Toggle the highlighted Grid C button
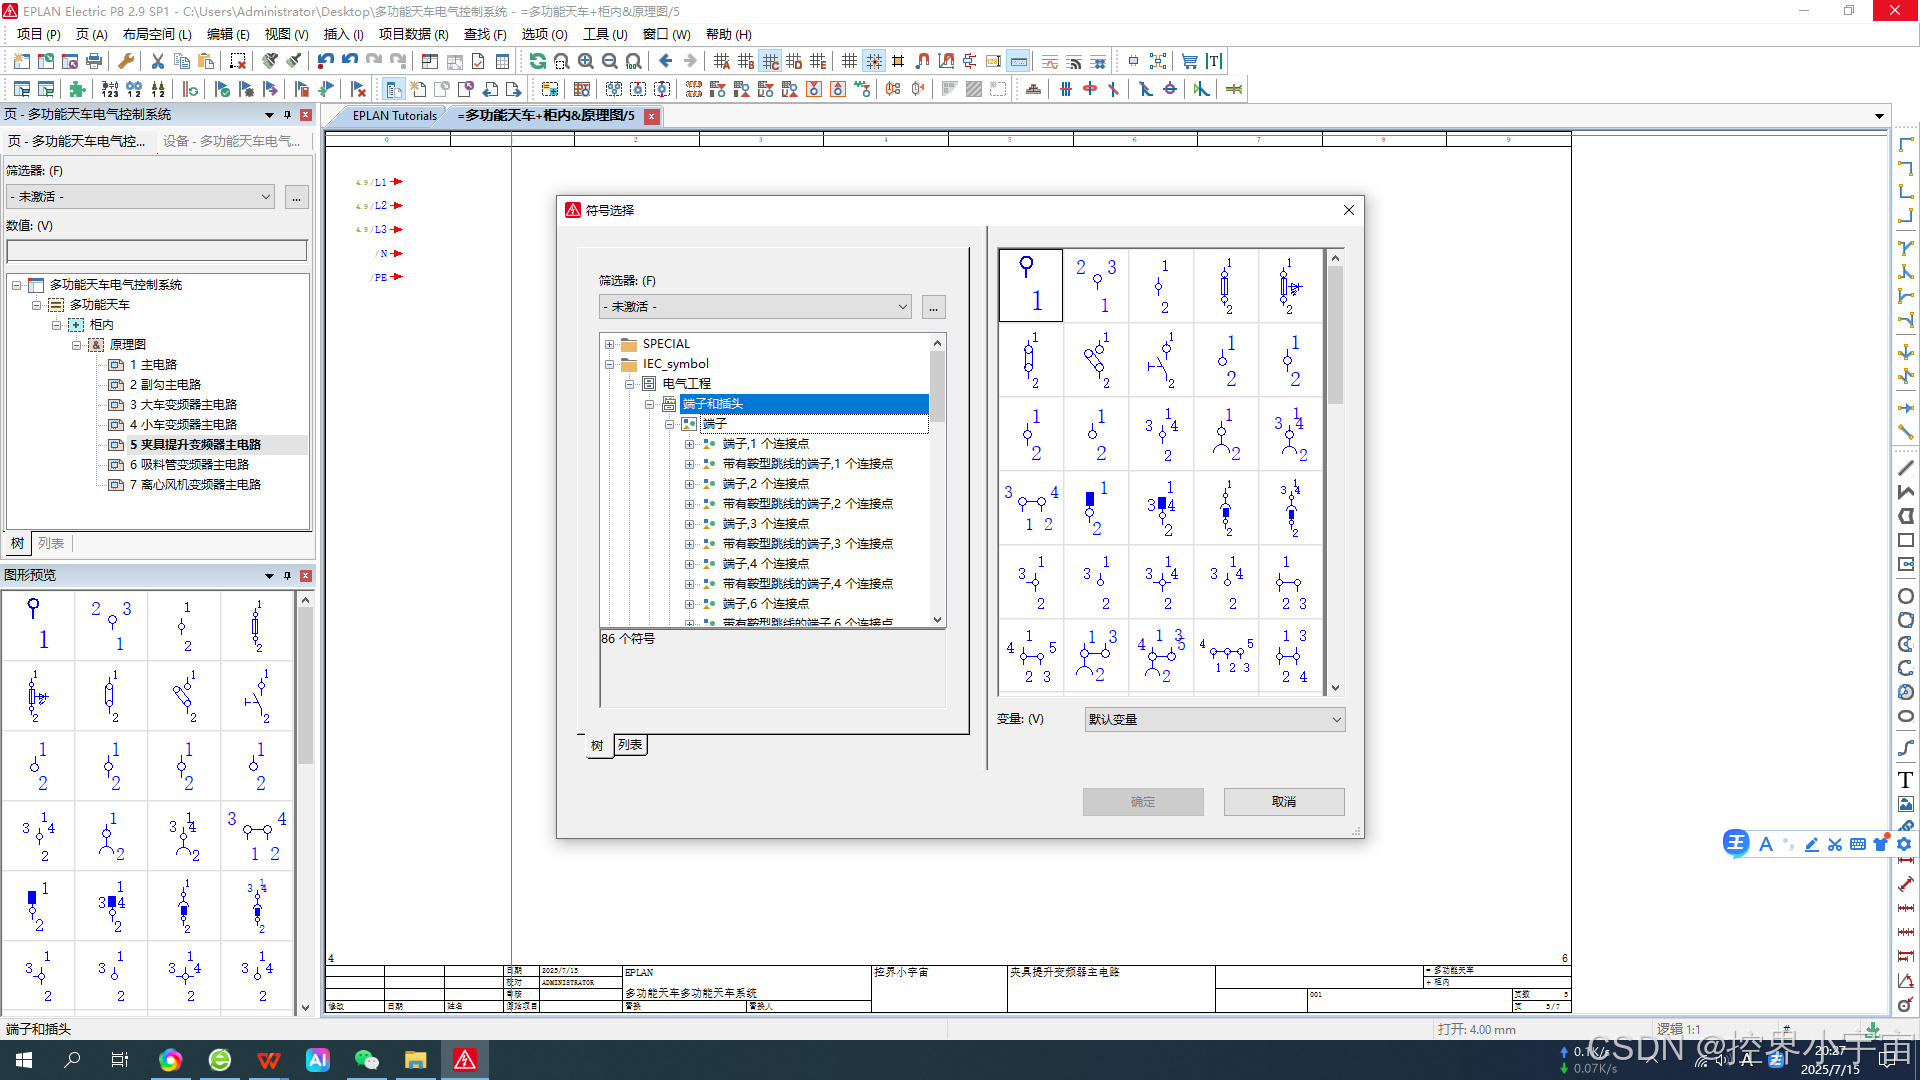 click(770, 61)
